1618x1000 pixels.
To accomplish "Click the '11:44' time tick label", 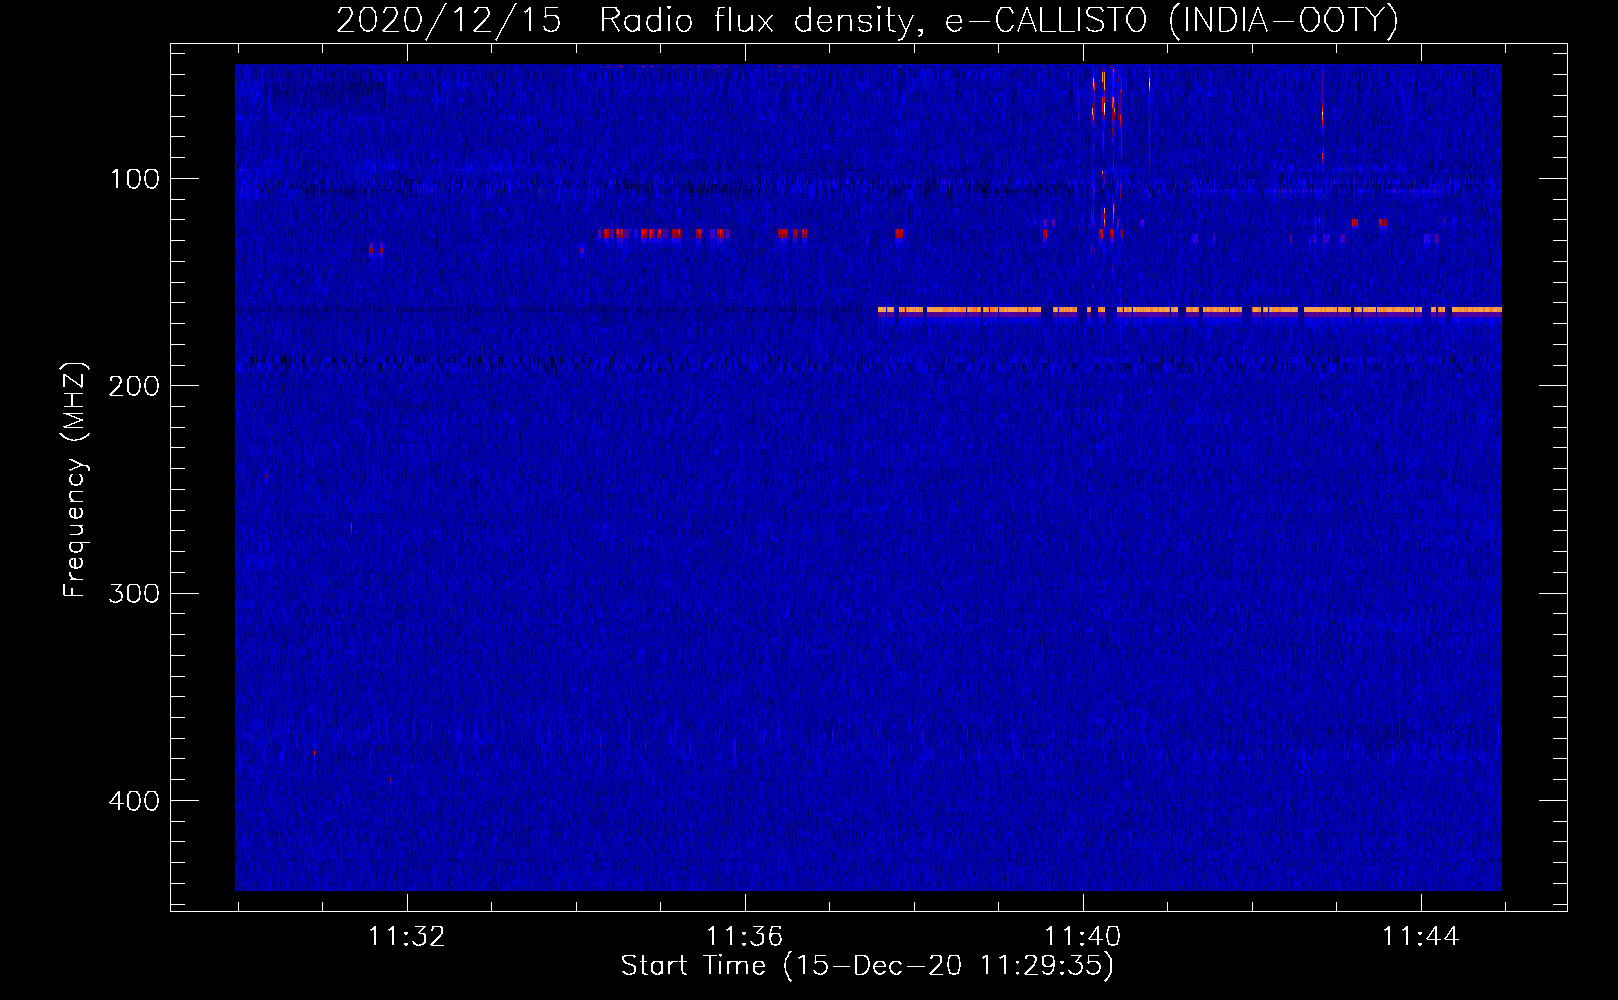I will (1420, 937).
